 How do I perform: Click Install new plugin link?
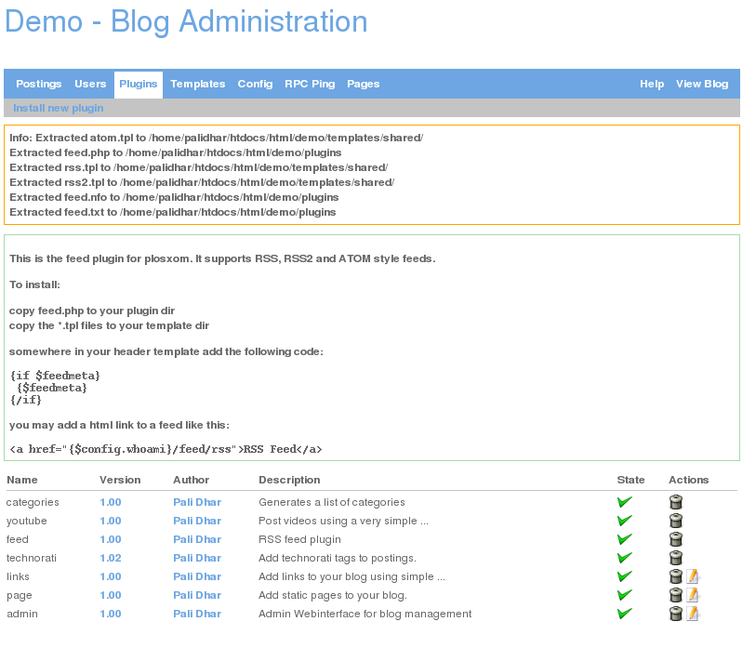pyautogui.click(x=58, y=108)
